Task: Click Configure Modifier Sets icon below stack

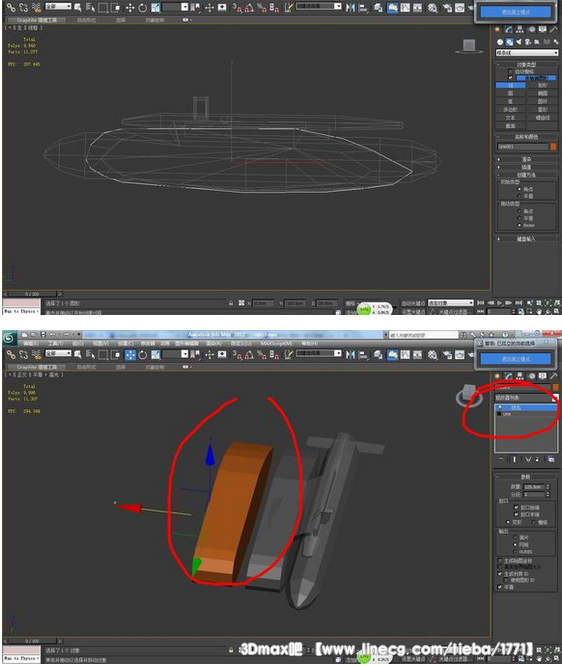Action: point(551,459)
